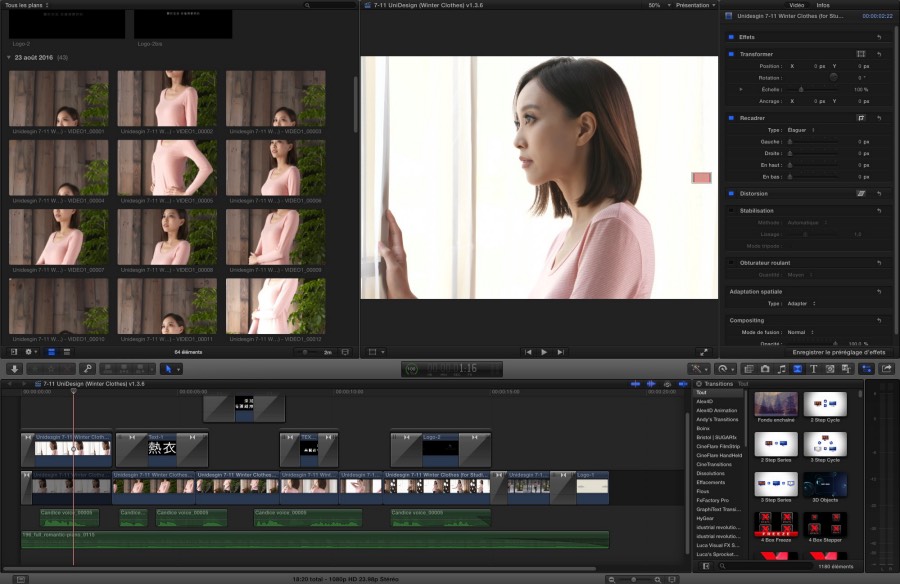The image size is (900, 584).
Task: Open the titles browser T icon
Action: point(813,369)
